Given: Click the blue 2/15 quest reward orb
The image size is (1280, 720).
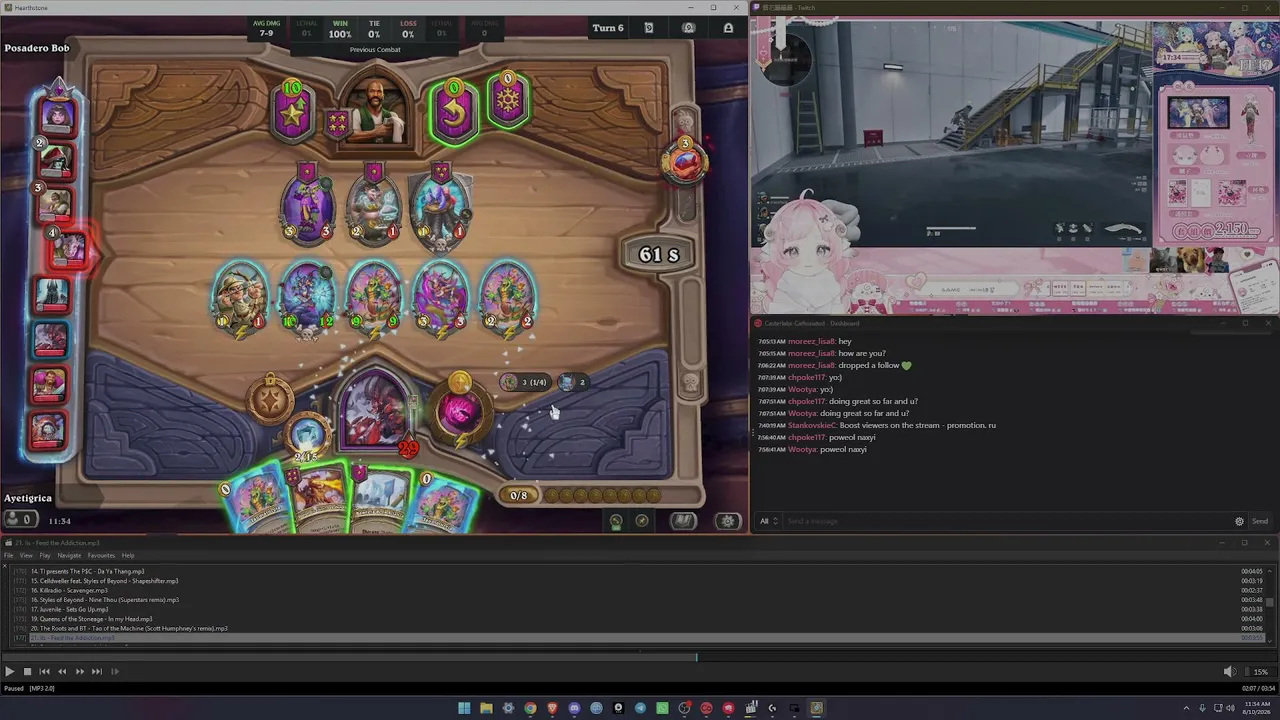Looking at the screenshot, I should [306, 435].
